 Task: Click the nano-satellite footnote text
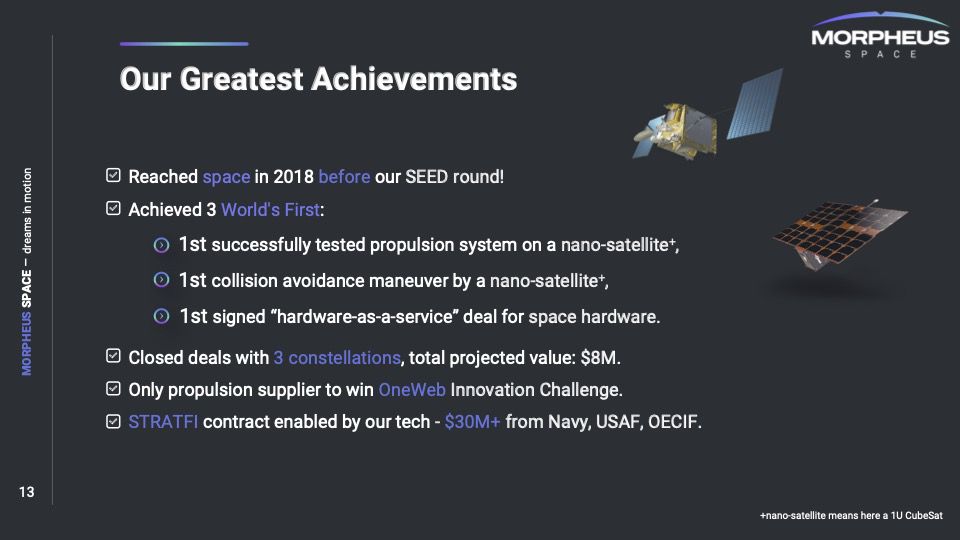(x=851, y=516)
